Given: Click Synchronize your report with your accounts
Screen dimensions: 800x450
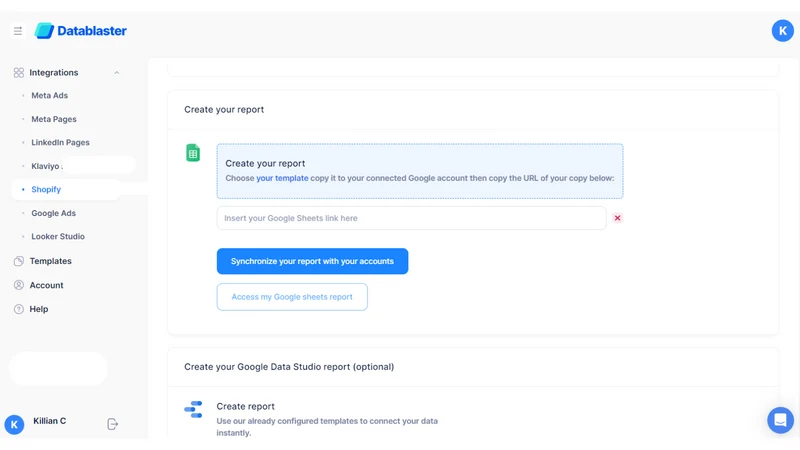Looking at the screenshot, I should point(312,261).
